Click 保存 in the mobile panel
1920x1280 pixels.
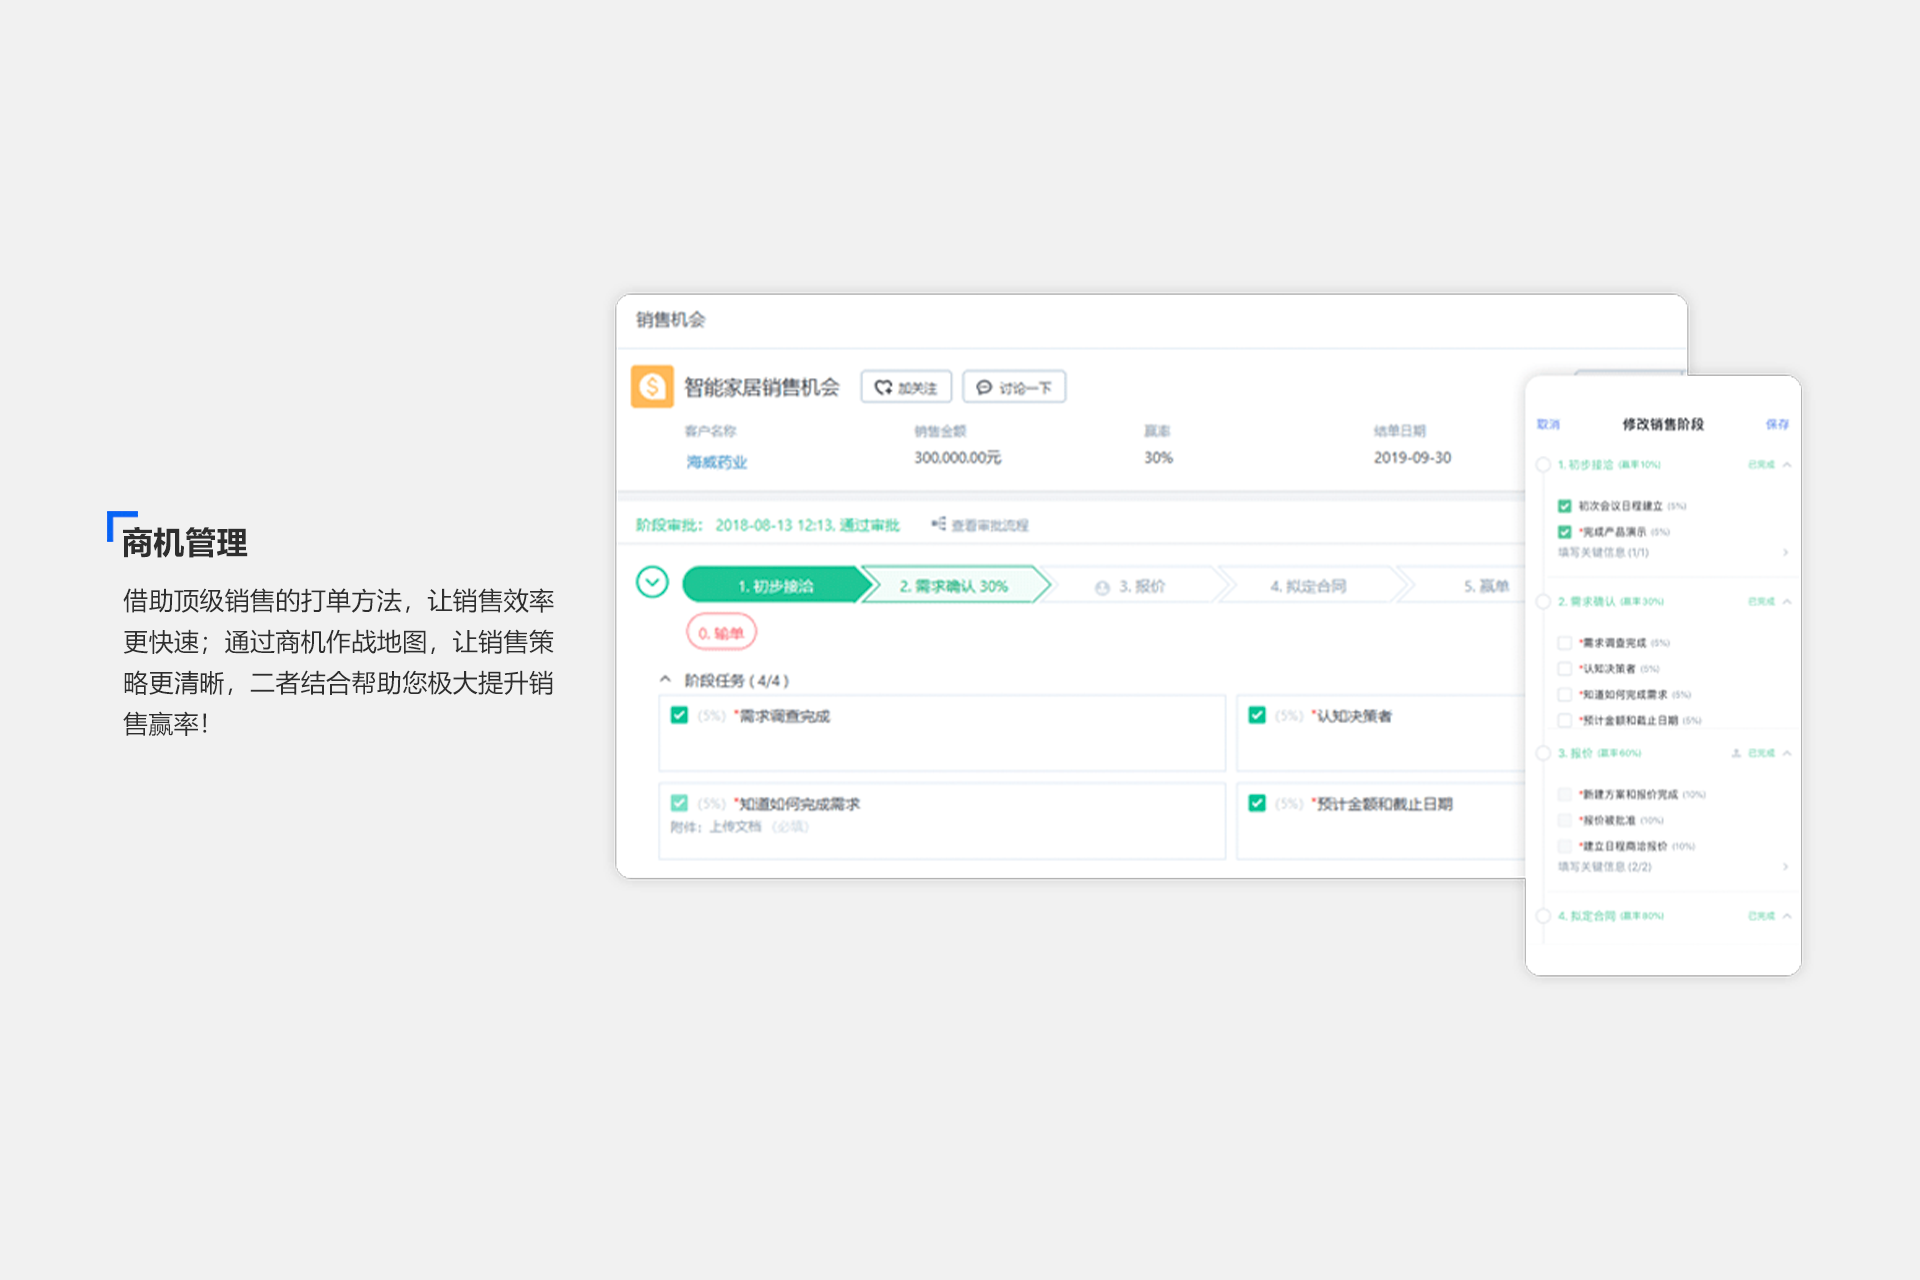pos(1777,424)
